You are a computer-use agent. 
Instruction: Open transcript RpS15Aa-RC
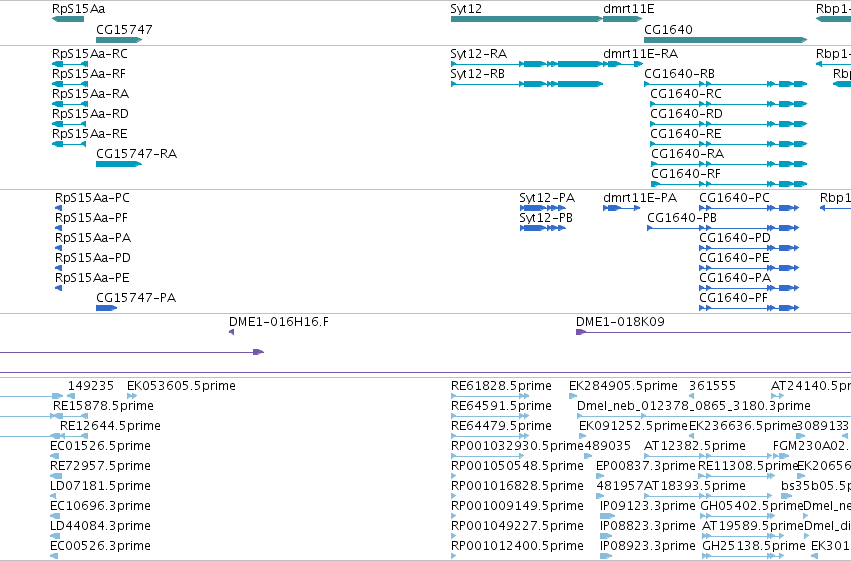coord(90,54)
